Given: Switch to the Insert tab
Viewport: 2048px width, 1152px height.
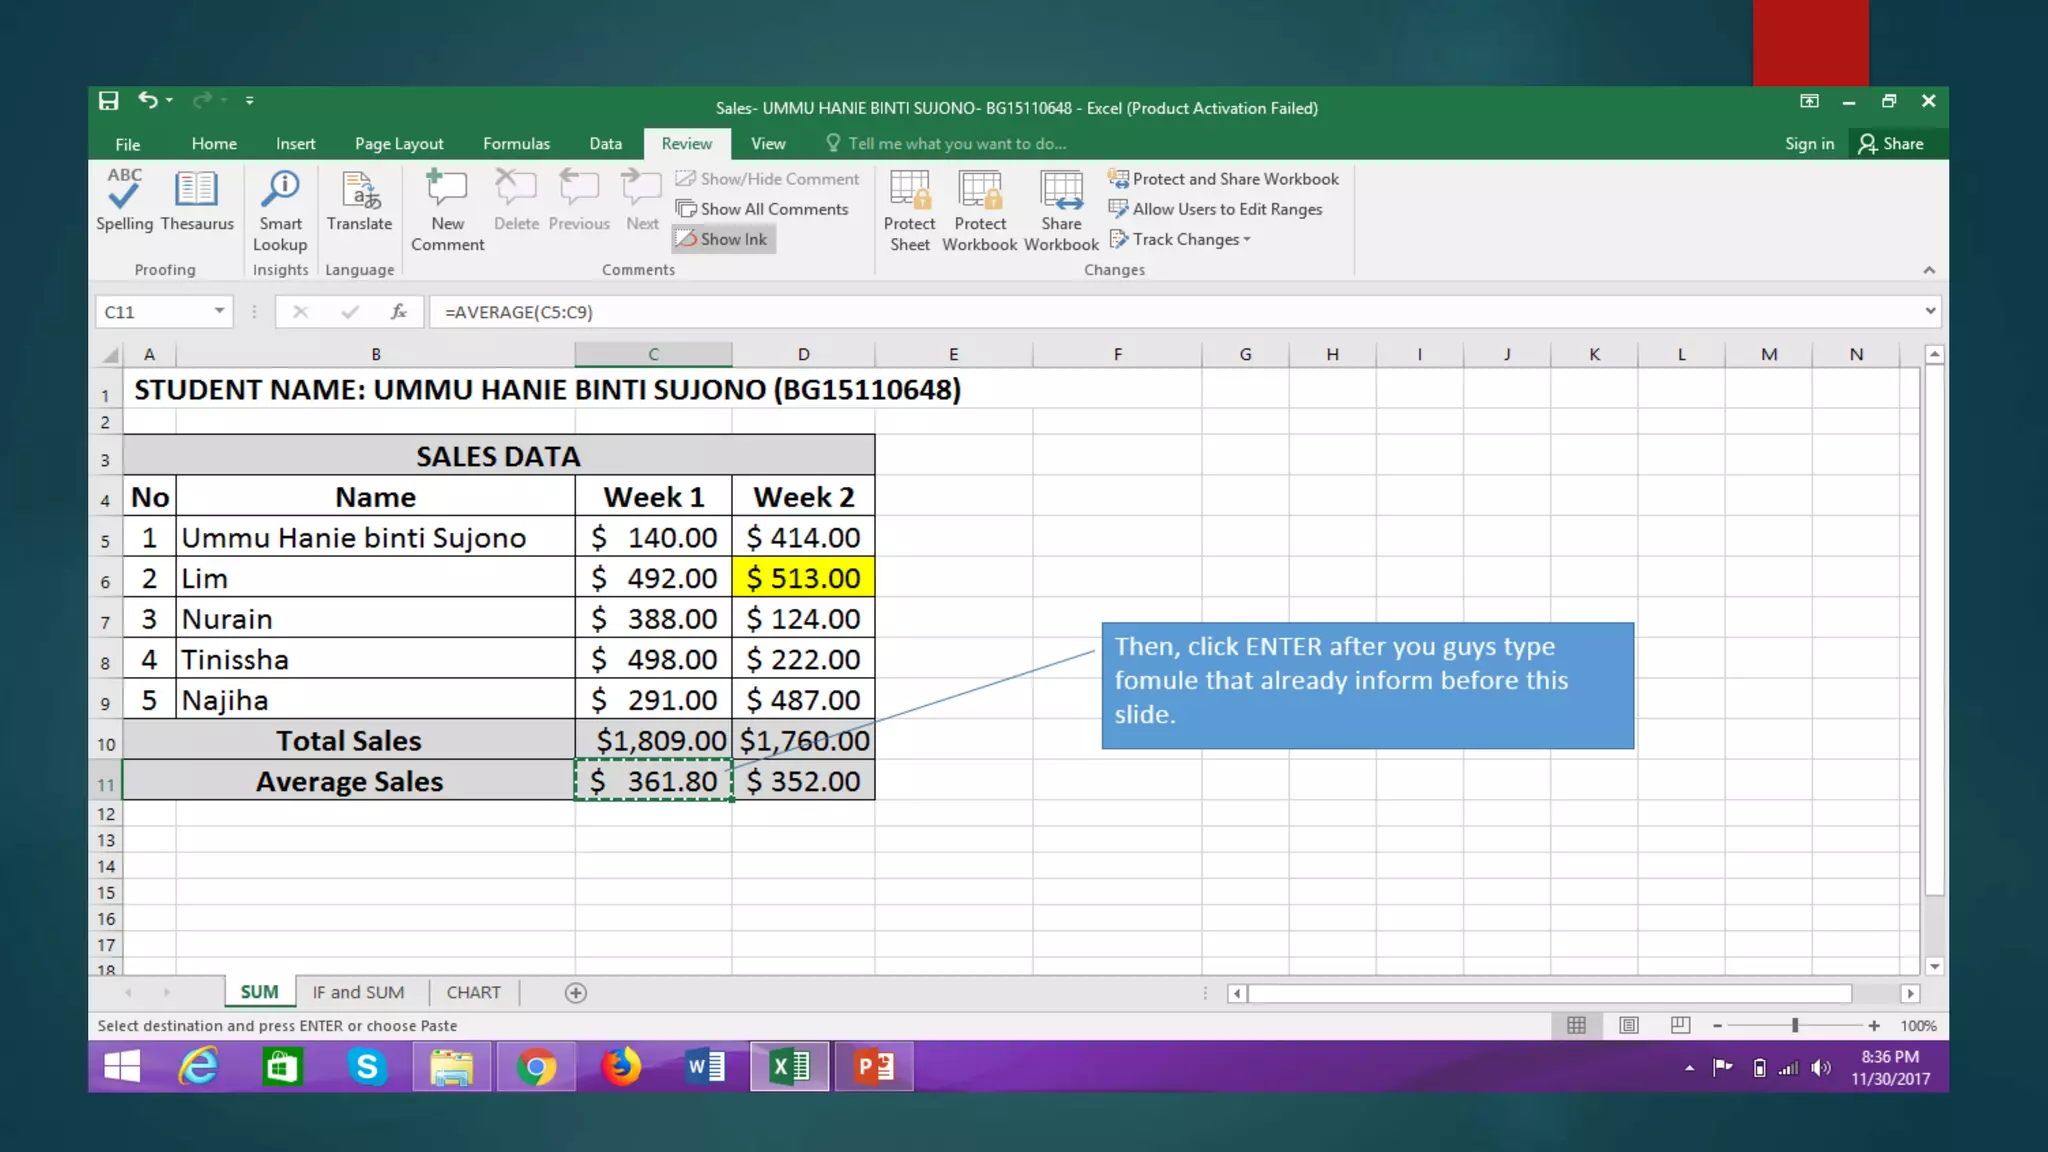Looking at the screenshot, I should (295, 144).
